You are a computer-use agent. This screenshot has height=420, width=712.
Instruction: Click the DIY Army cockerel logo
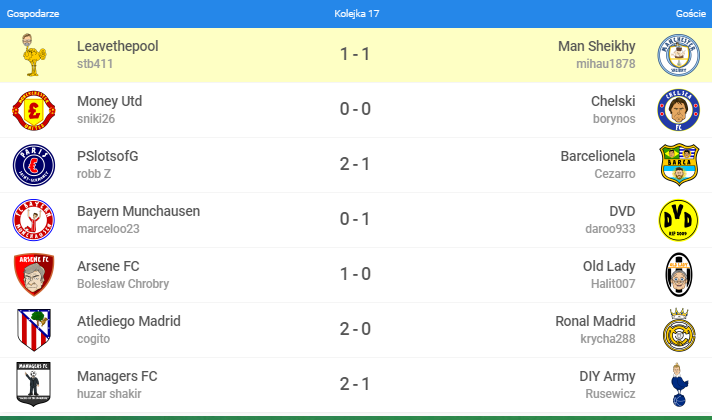[678, 385]
